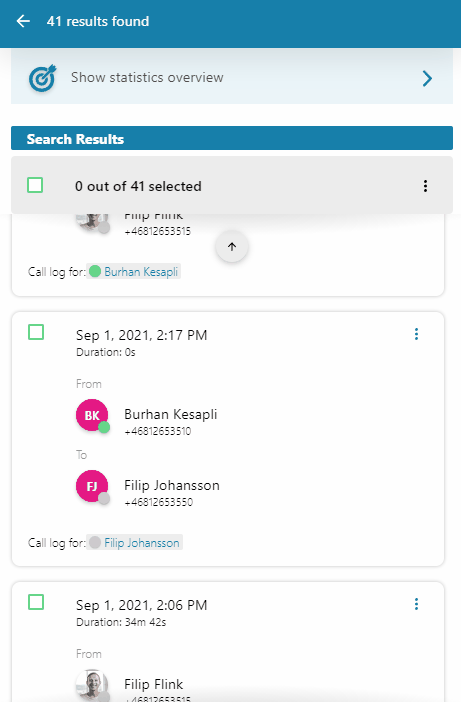Click the 41 results found title

(x=98, y=21)
